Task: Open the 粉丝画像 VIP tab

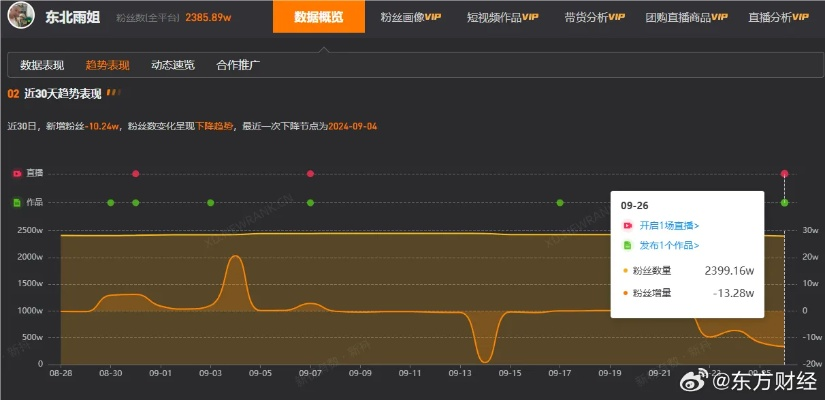Action: click(410, 17)
